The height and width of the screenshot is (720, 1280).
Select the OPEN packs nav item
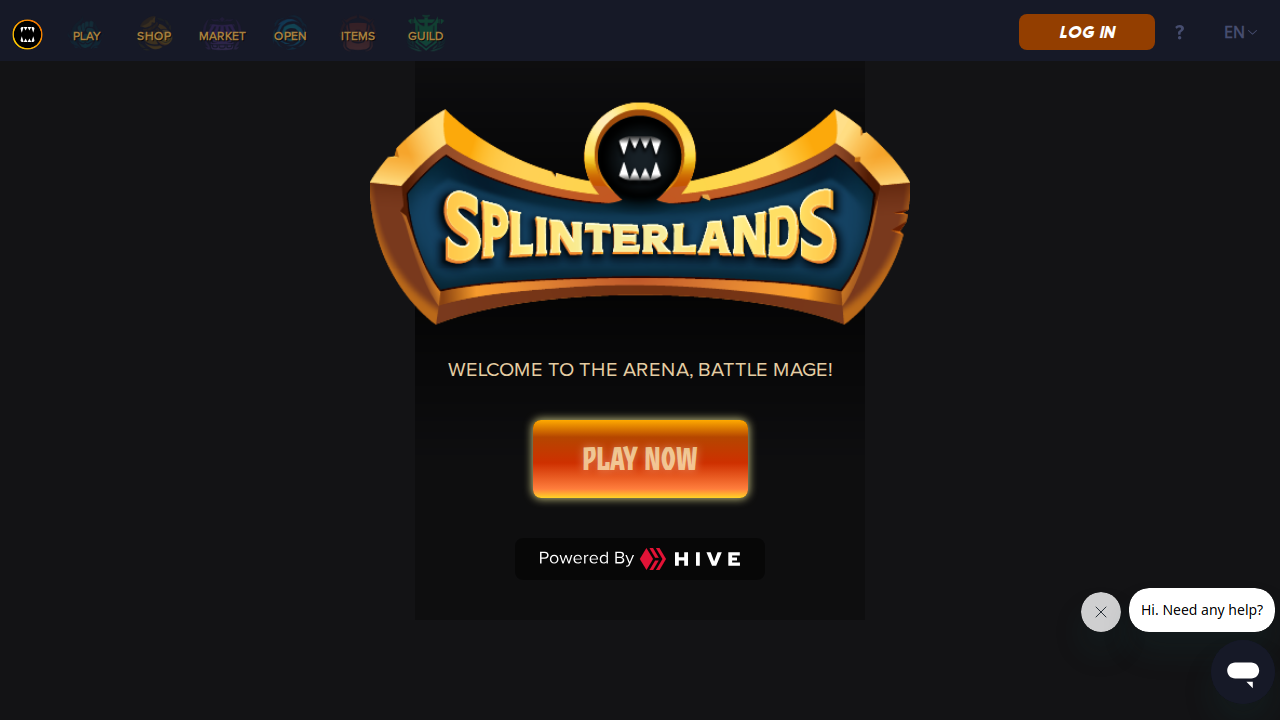[290, 35]
